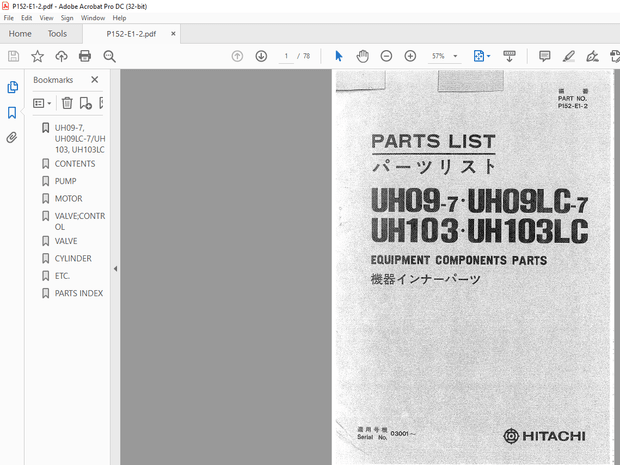Jump to PUMP bookmark
The width and height of the screenshot is (620, 465).
(65, 181)
